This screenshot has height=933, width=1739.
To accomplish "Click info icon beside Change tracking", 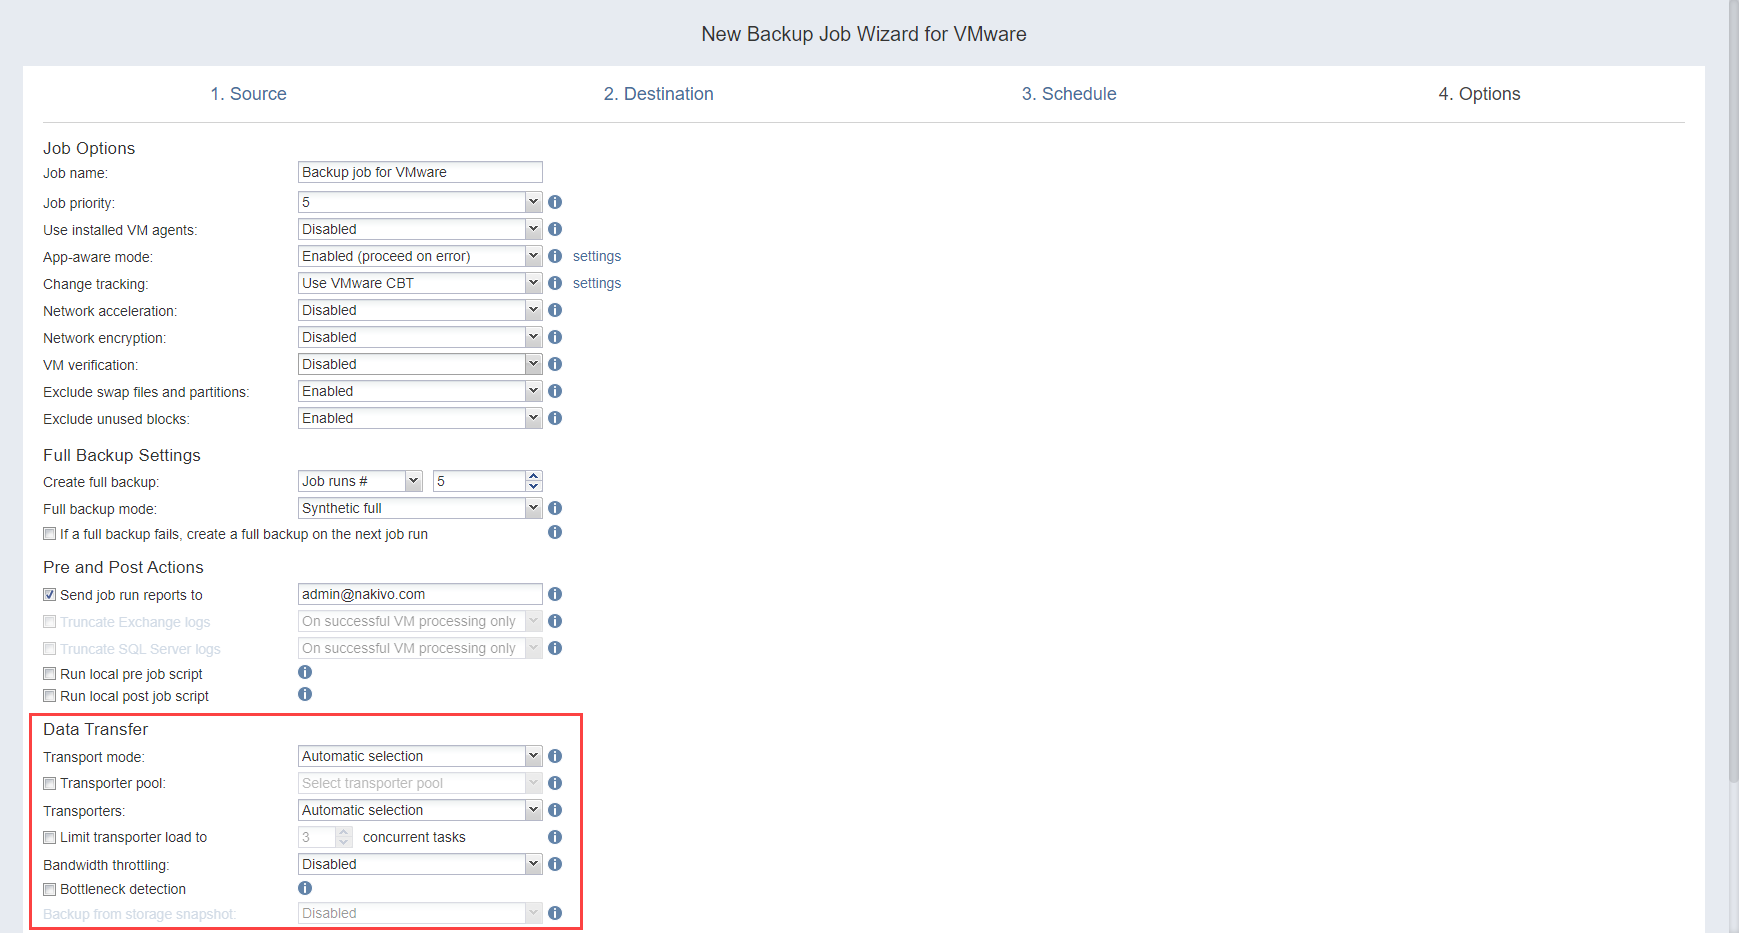I will click(x=555, y=283).
